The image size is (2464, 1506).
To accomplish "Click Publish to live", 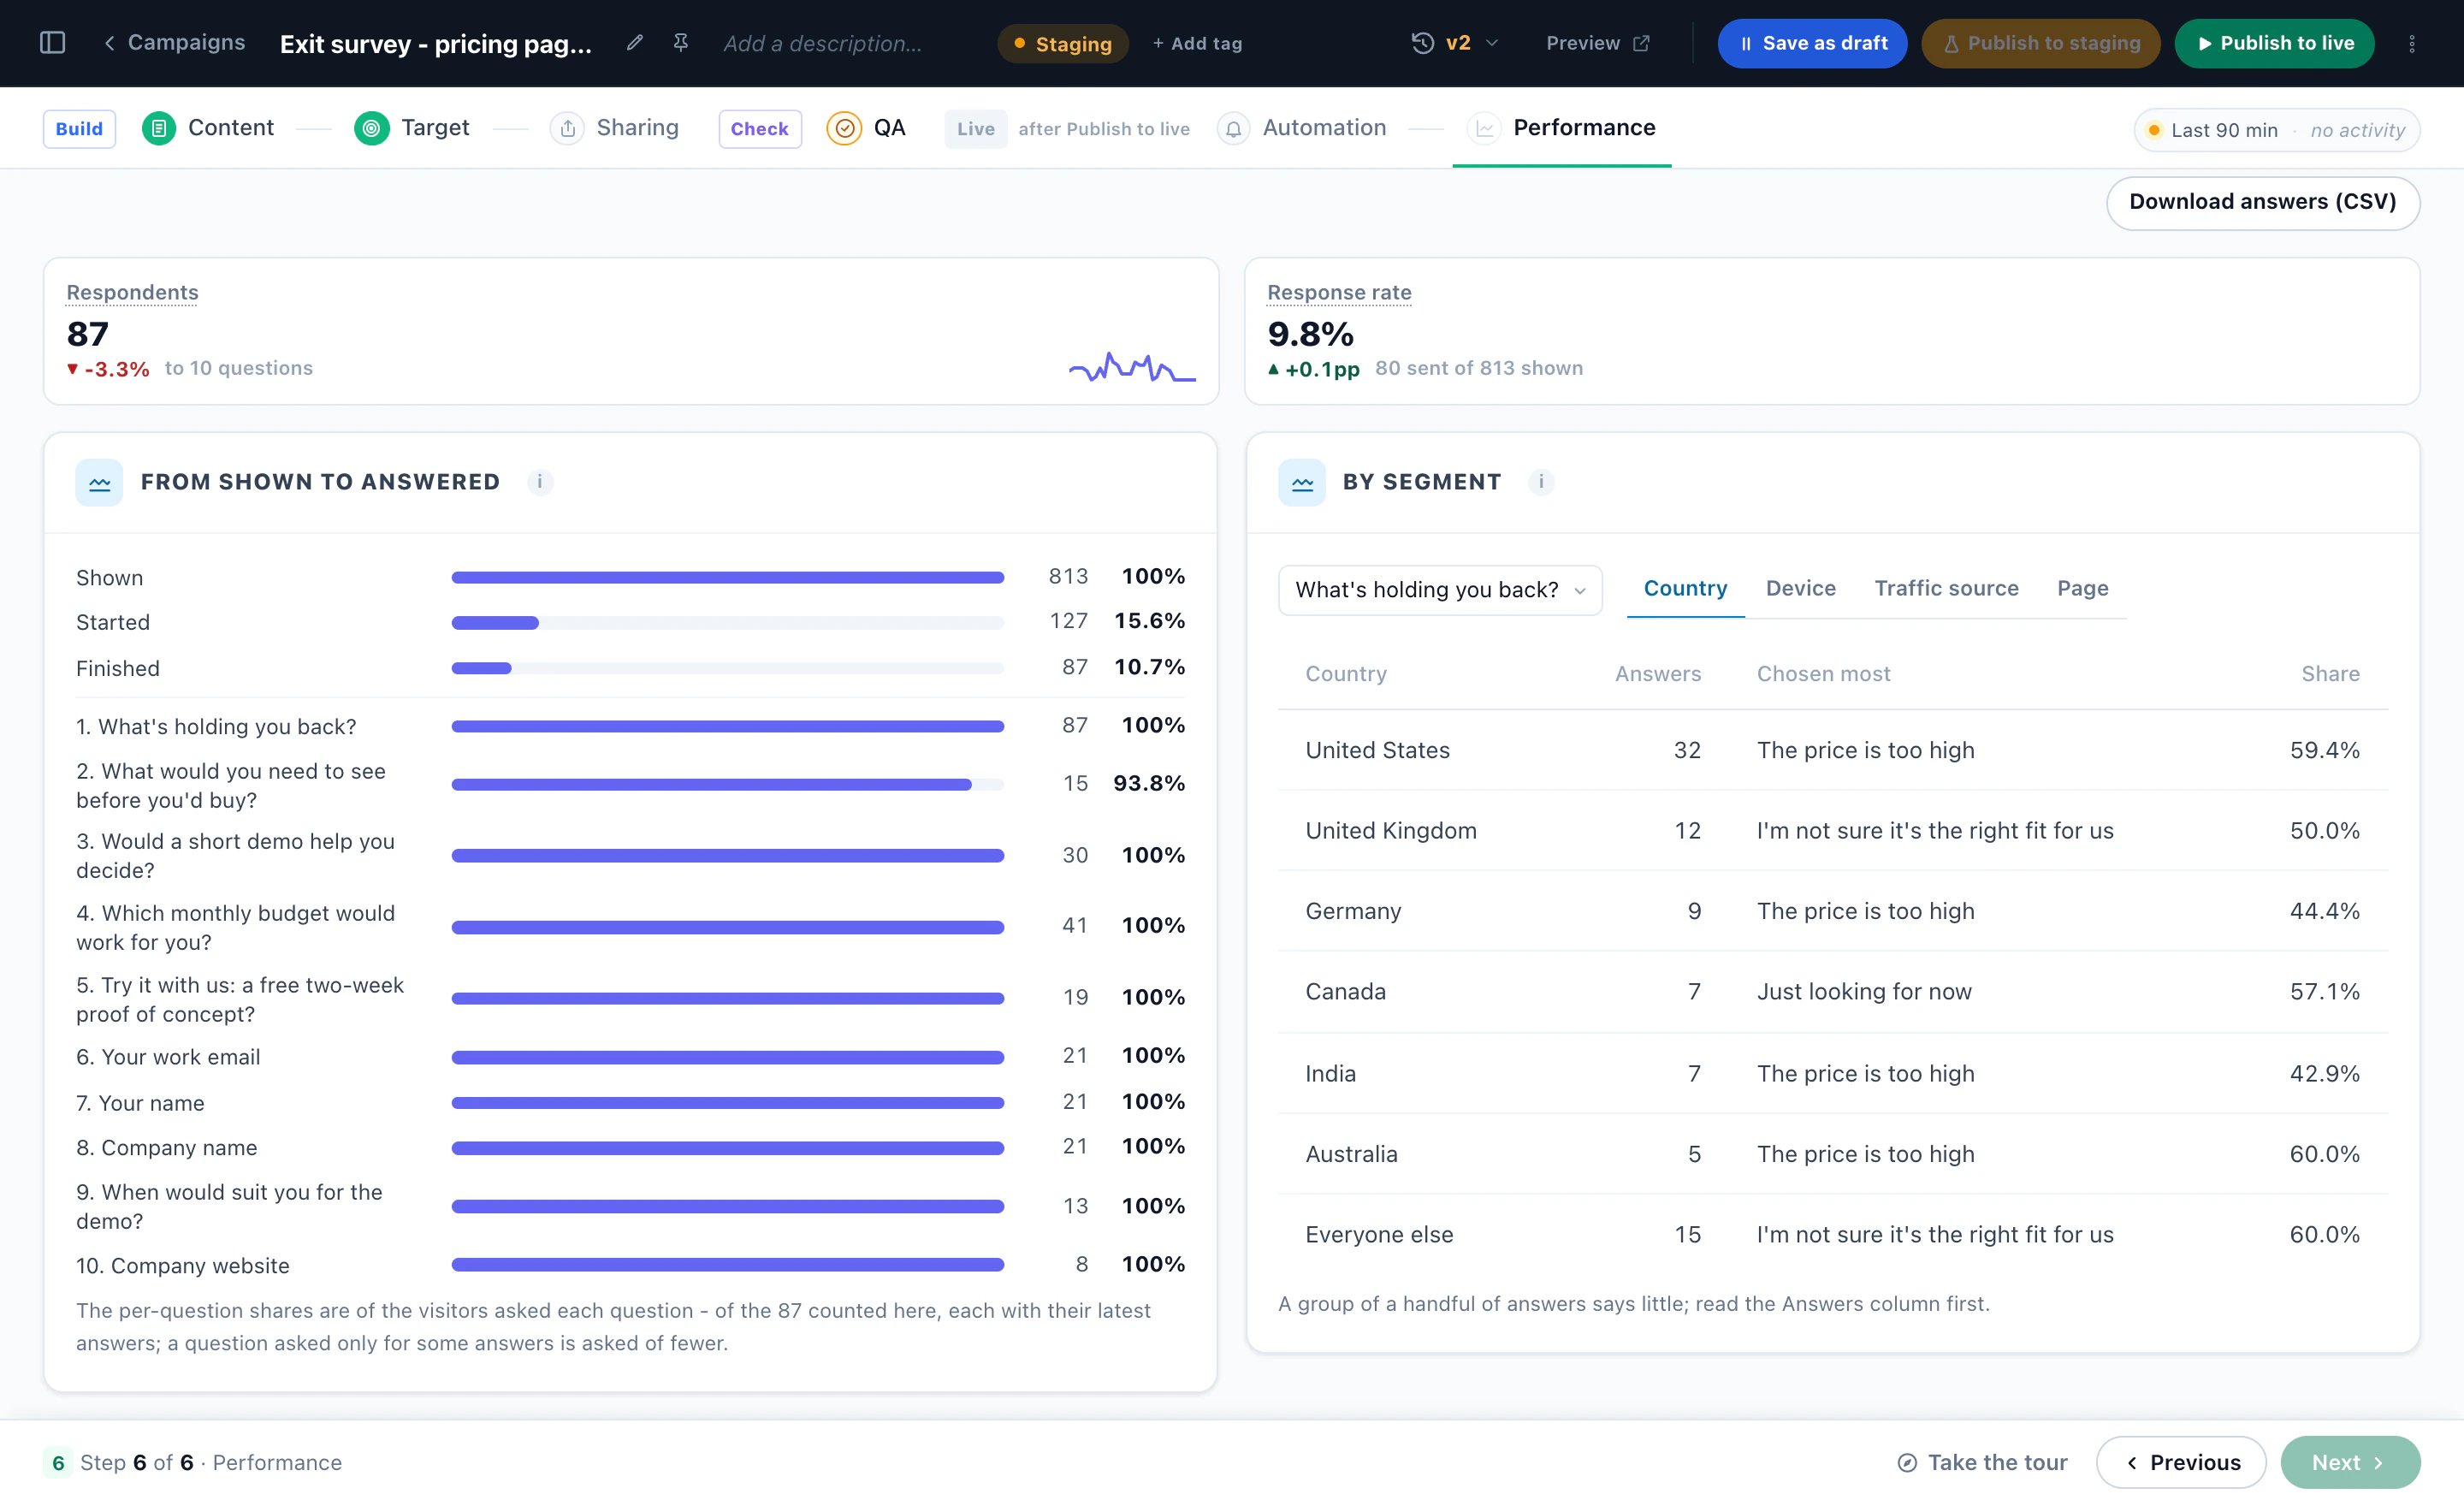I will 2274,43.
